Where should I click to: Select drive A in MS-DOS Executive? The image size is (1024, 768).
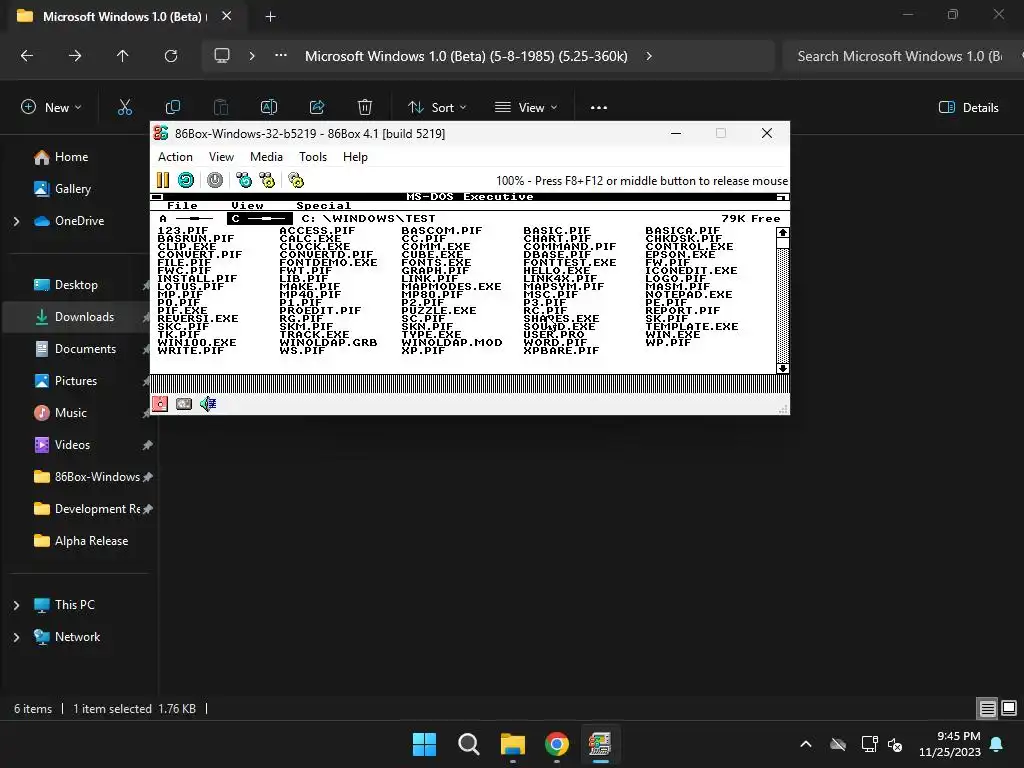(187, 219)
